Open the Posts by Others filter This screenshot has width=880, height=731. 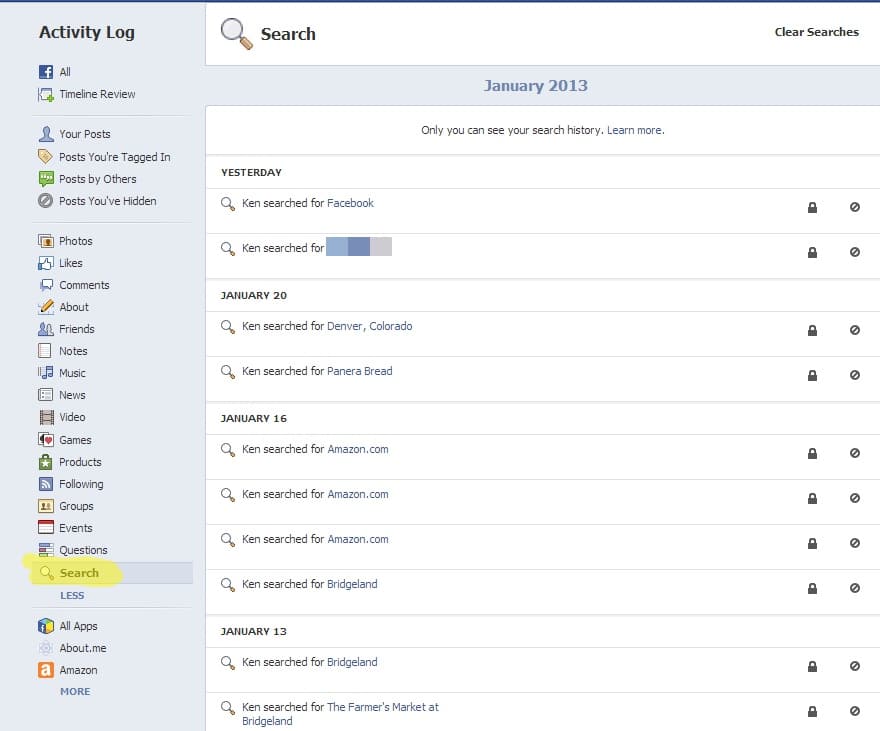coord(87,179)
